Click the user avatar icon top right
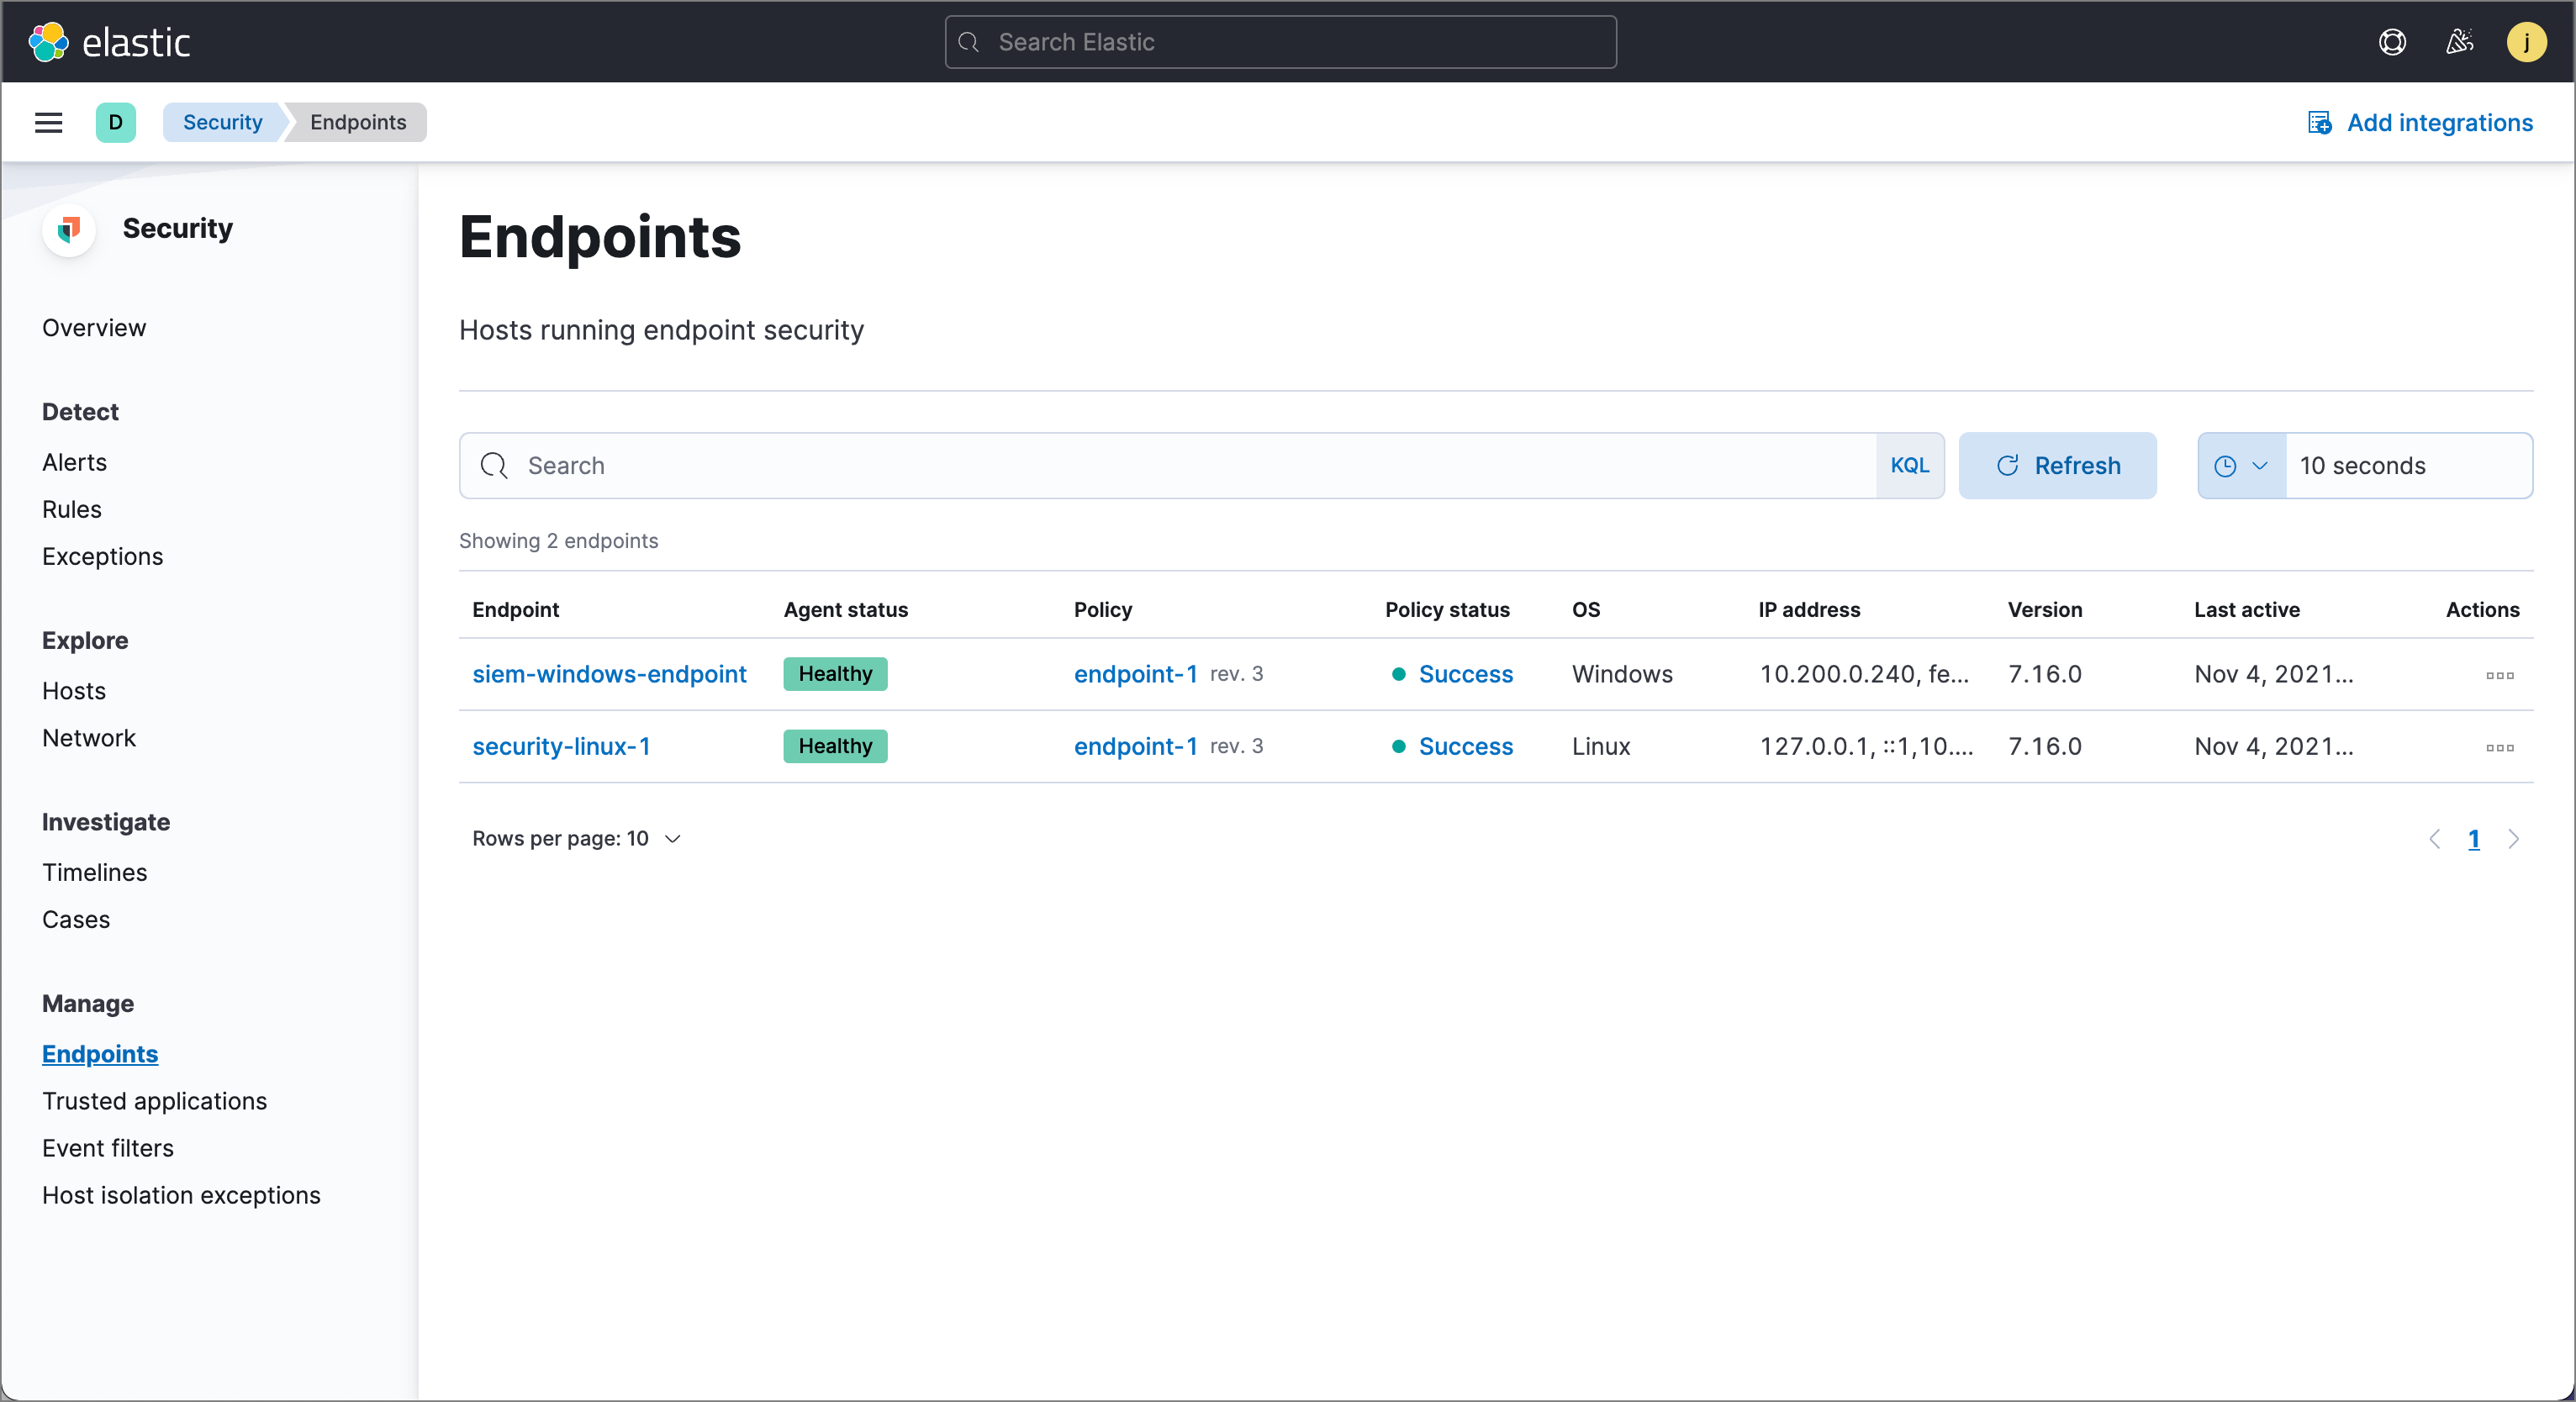The height and width of the screenshot is (1402, 2576). (2526, 41)
